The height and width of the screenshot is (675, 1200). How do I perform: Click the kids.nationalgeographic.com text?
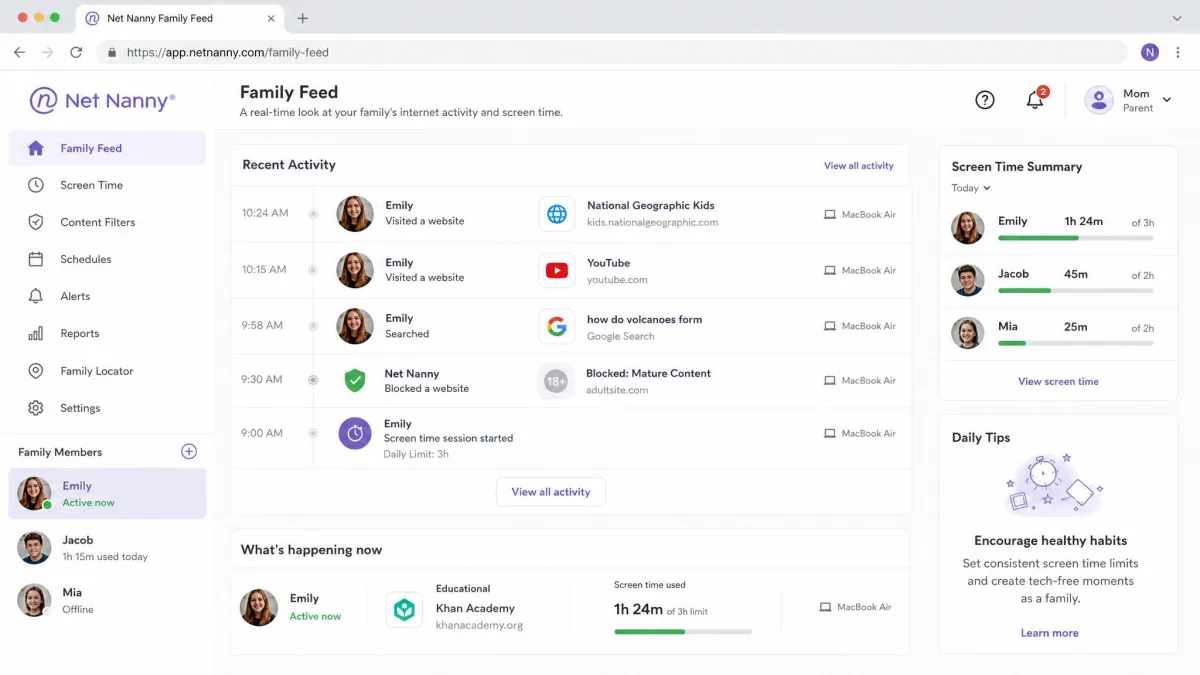(652, 223)
